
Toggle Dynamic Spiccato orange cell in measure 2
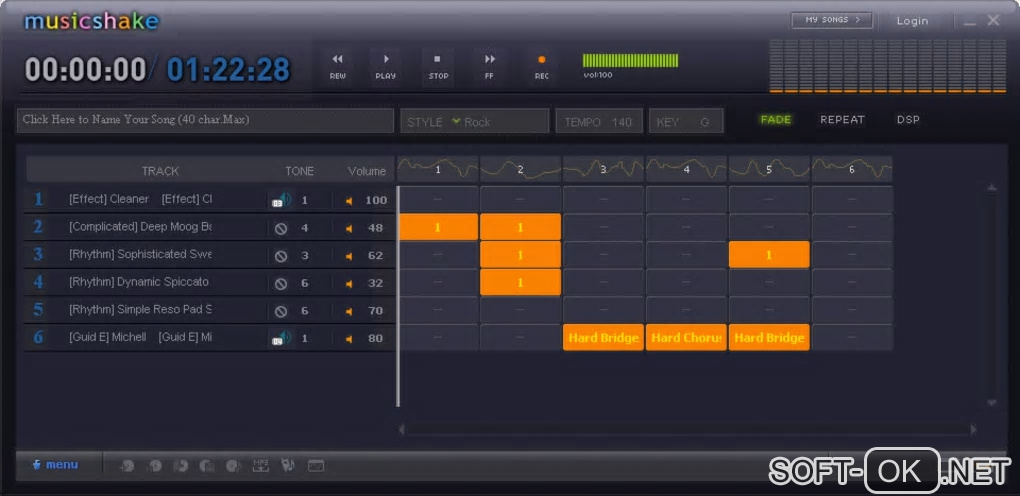pyautogui.click(x=520, y=282)
